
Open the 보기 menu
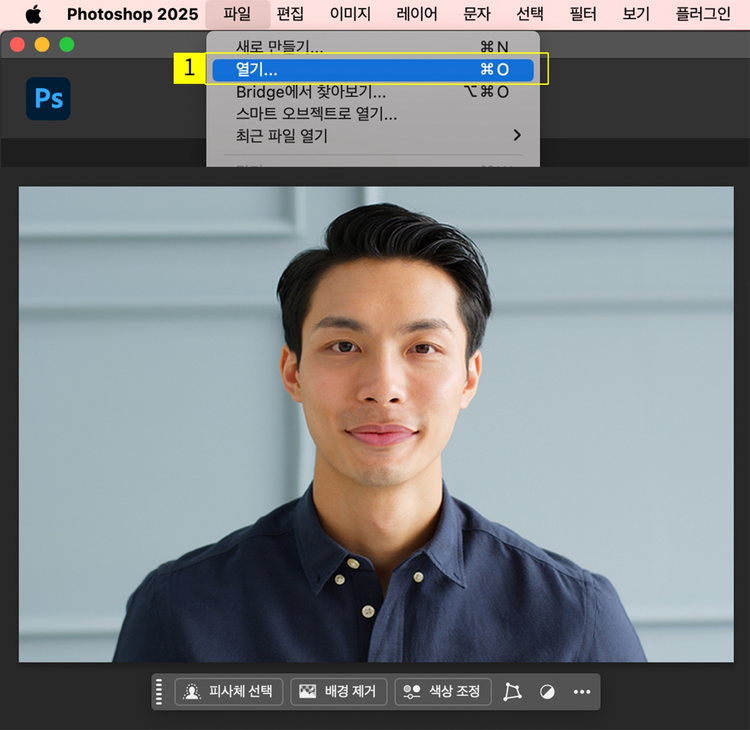pyautogui.click(x=636, y=14)
